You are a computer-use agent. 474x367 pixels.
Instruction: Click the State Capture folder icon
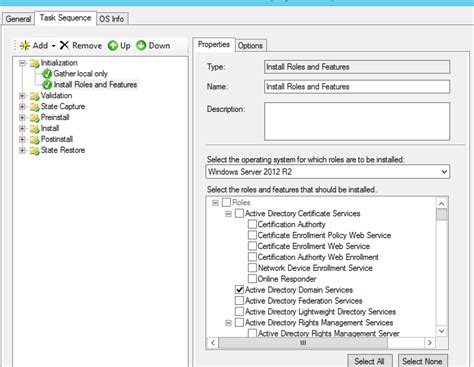coord(35,107)
